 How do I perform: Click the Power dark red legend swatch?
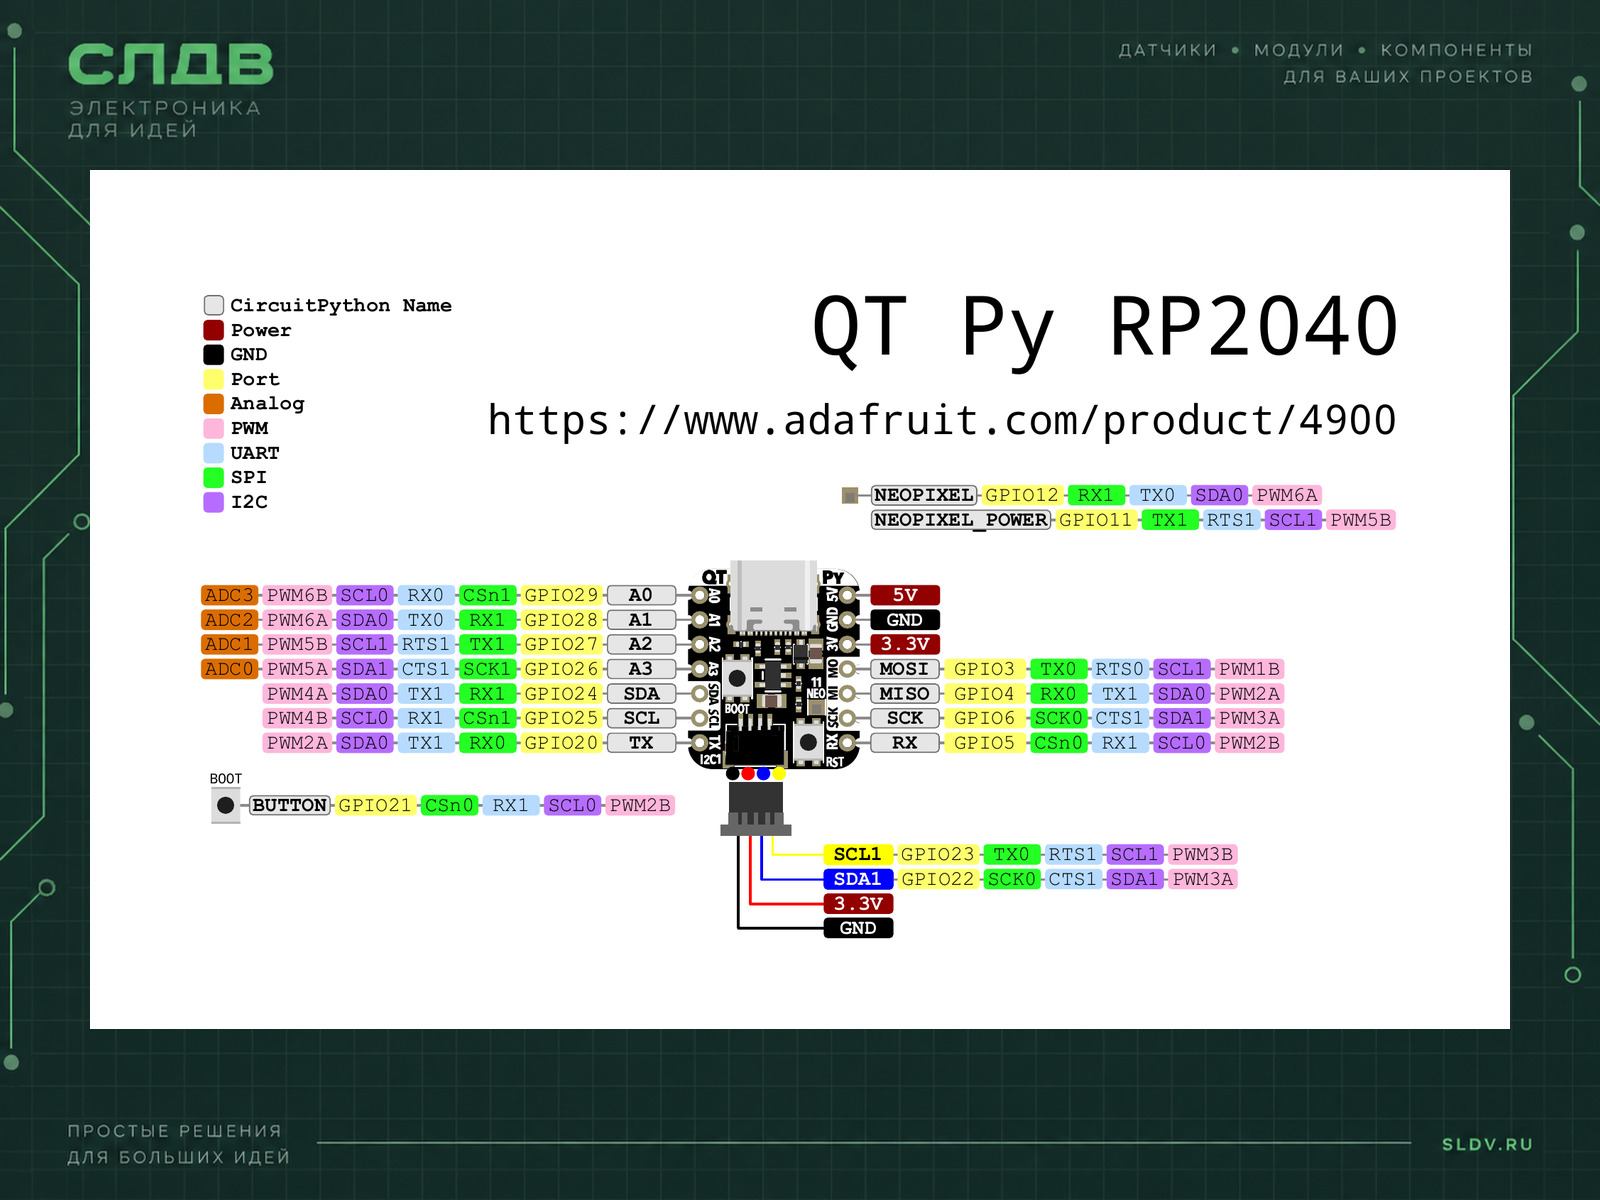[213, 330]
